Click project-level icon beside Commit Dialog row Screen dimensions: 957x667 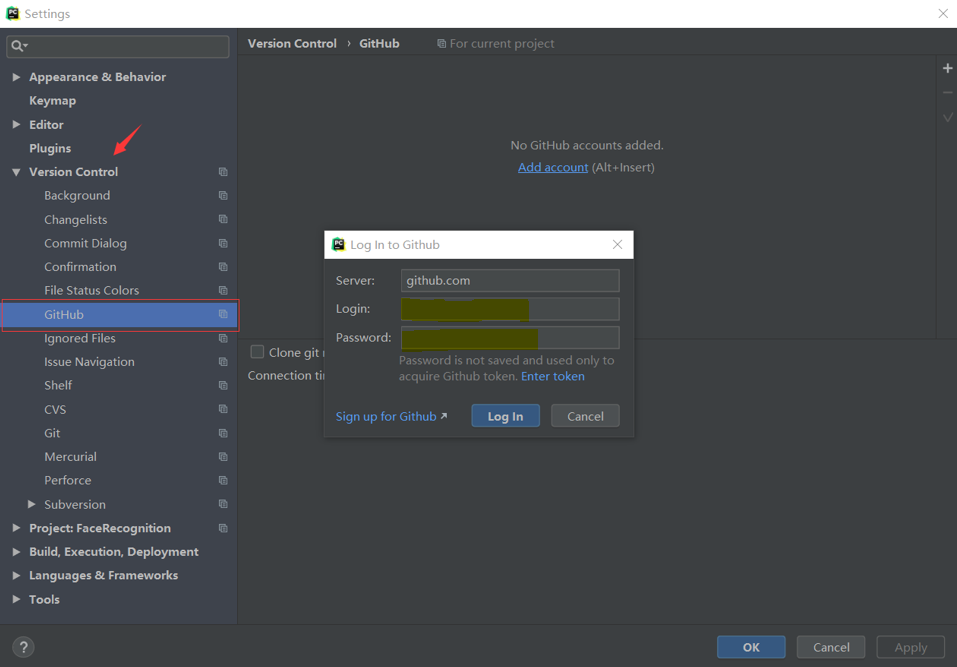(x=223, y=243)
